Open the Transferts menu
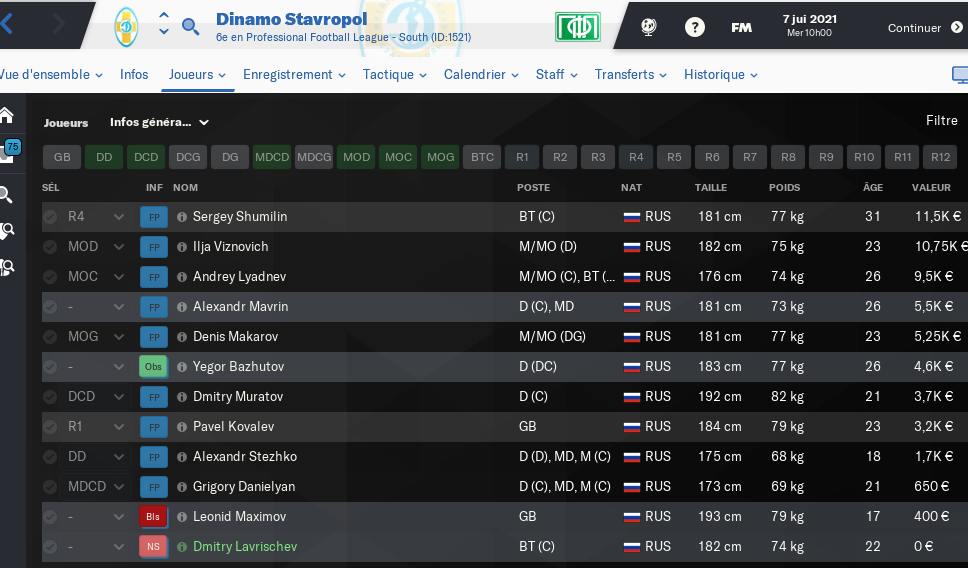 click(630, 75)
